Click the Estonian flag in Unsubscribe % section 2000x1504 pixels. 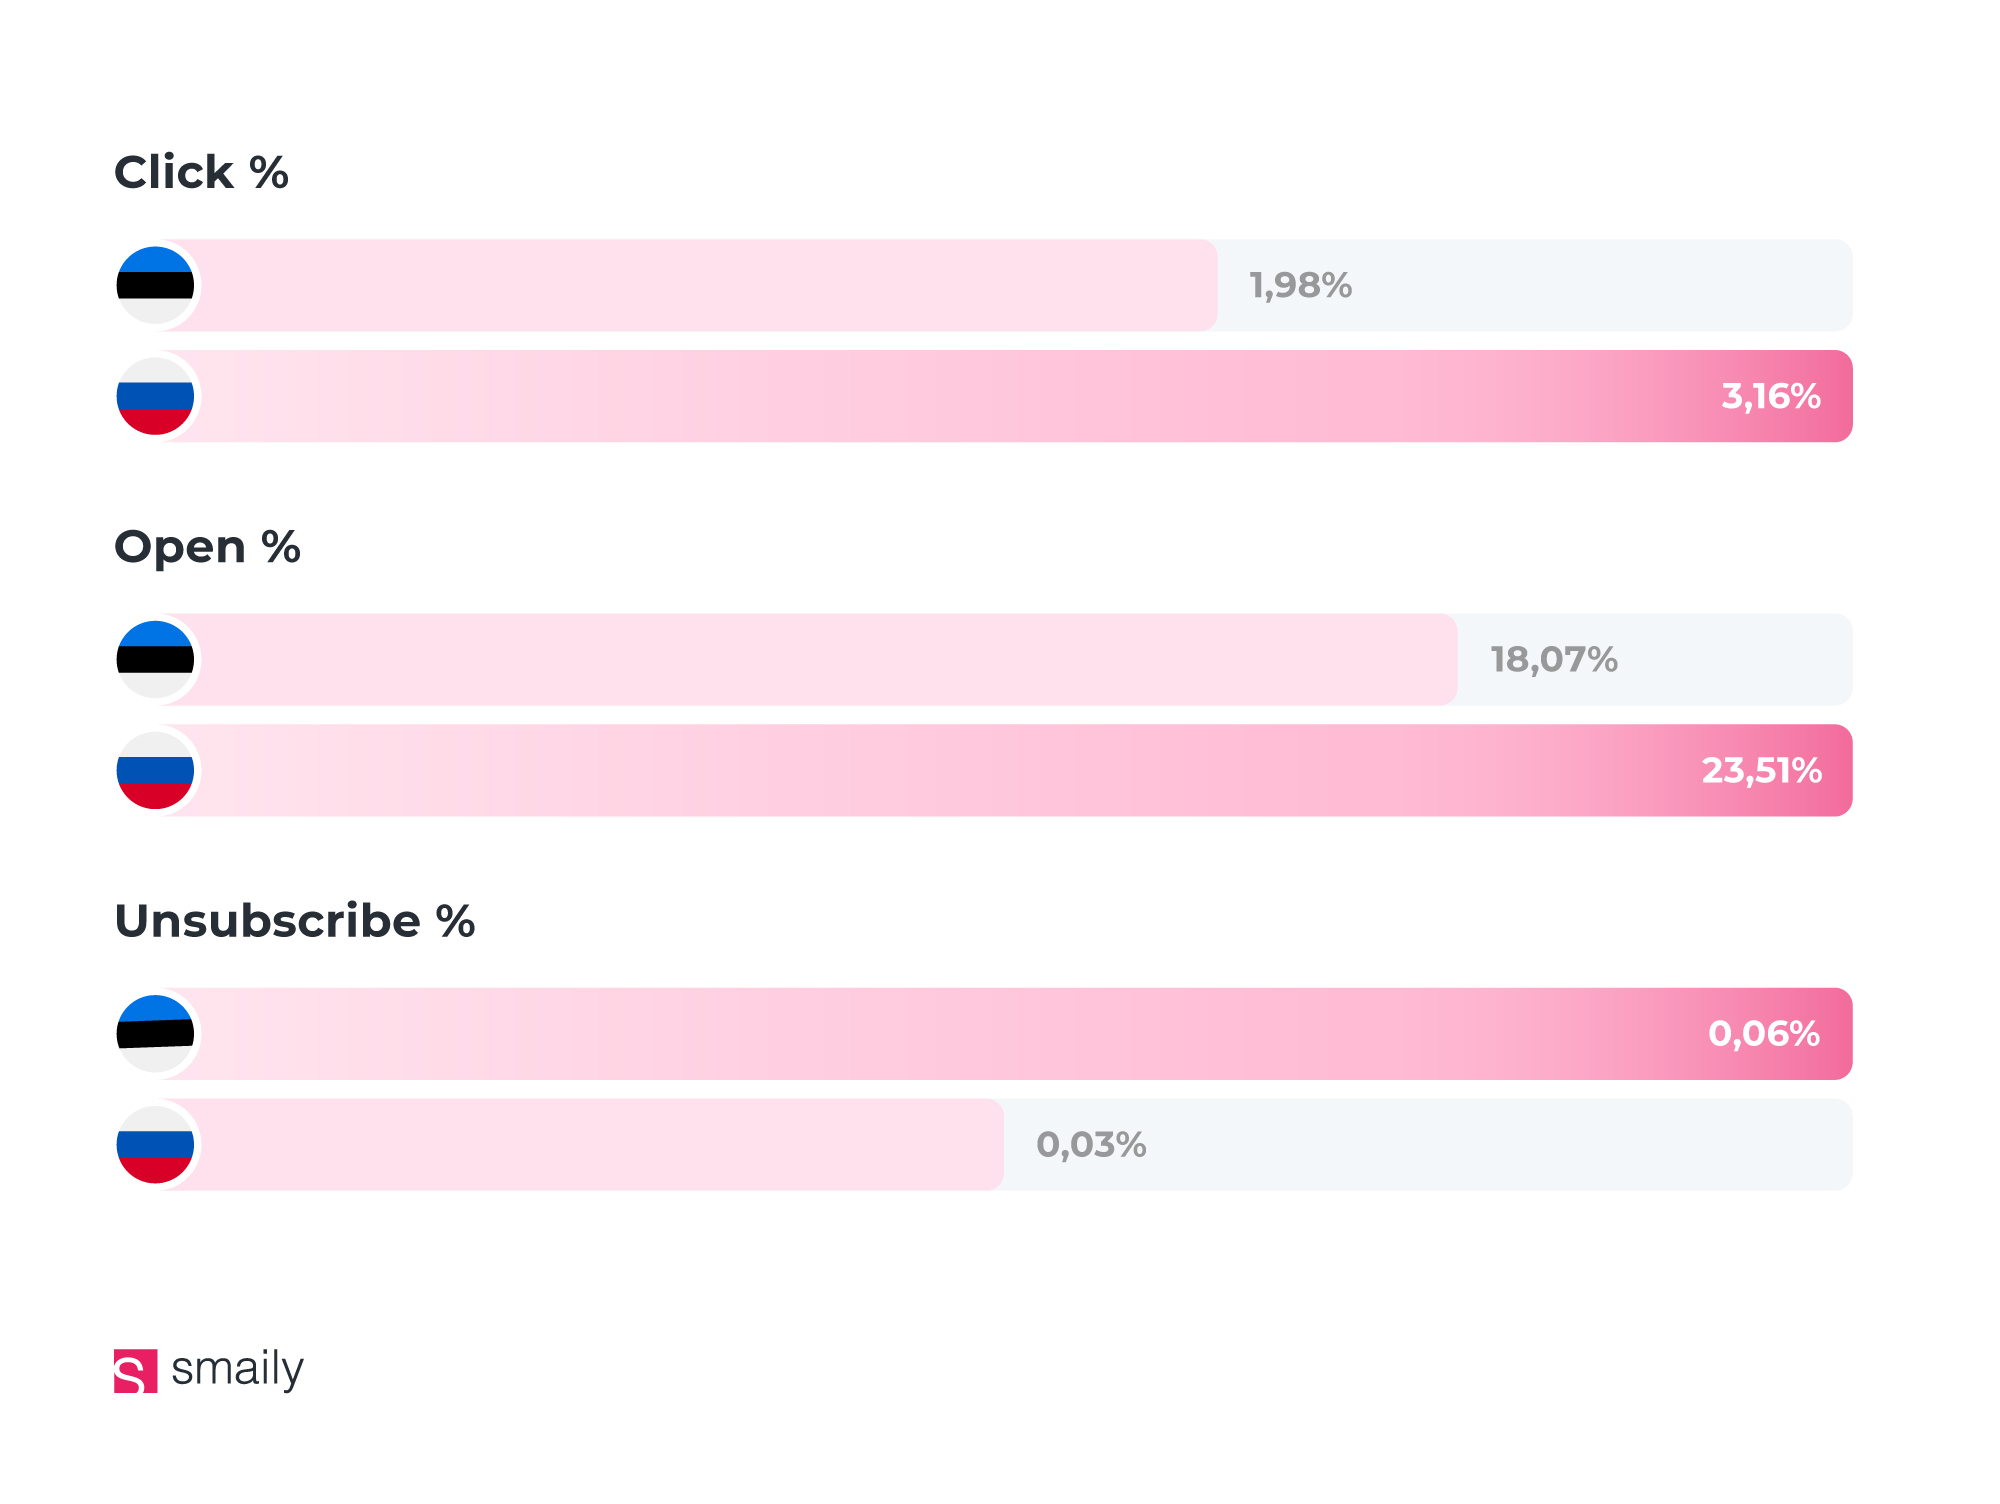point(155,1033)
